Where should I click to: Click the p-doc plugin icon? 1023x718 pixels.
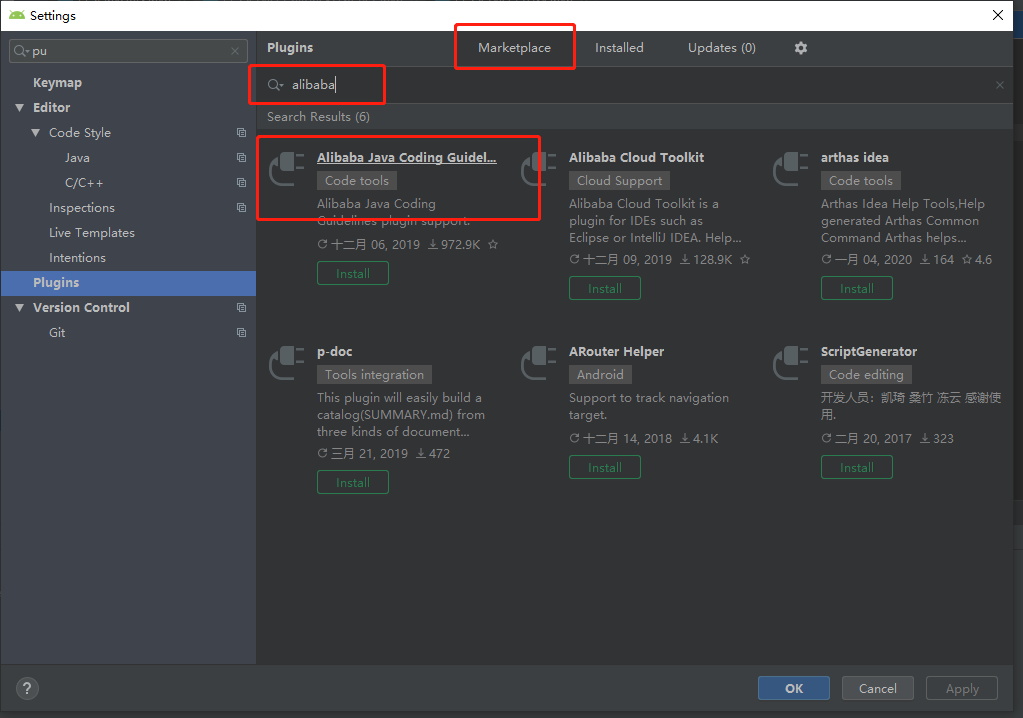287,363
